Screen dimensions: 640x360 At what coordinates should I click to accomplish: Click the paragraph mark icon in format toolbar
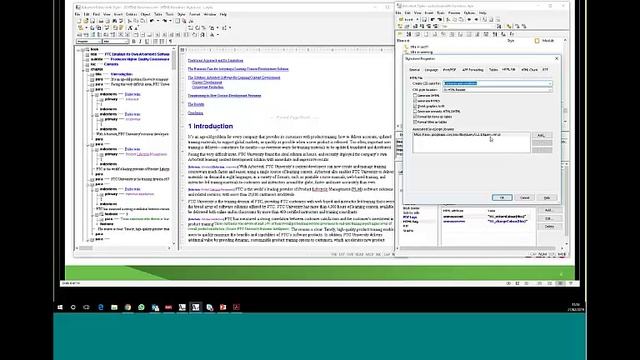click(170, 41)
